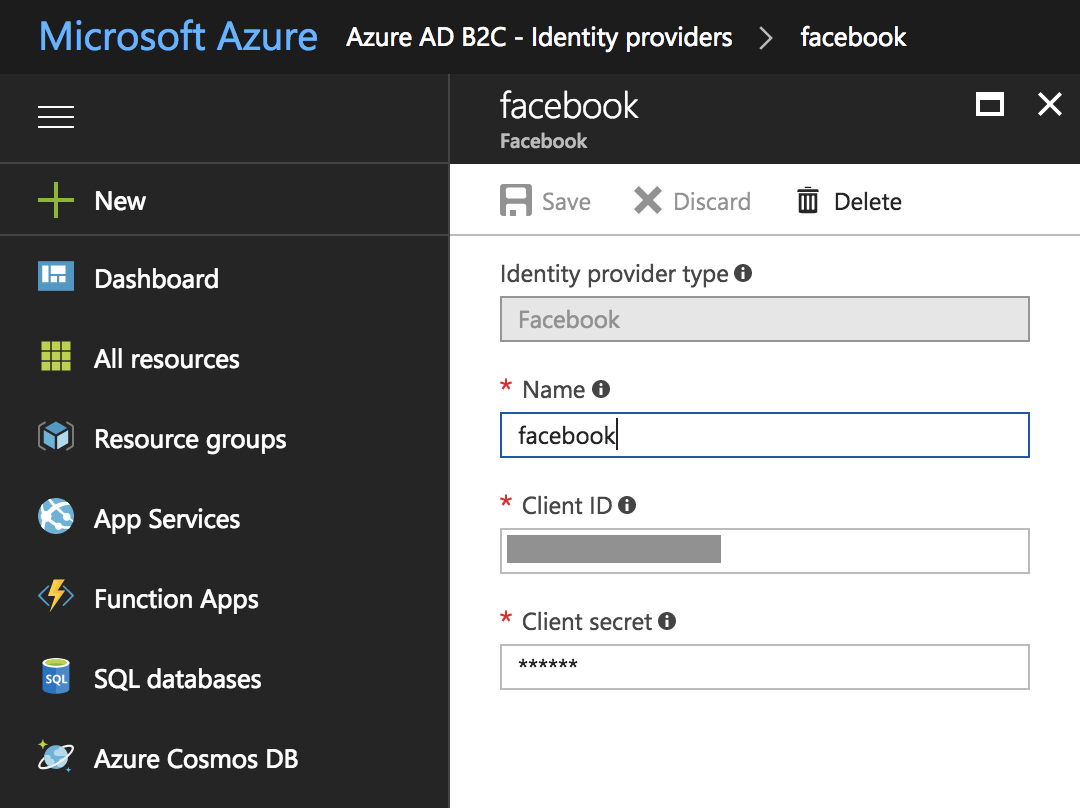Click the Save button label

coord(566,202)
